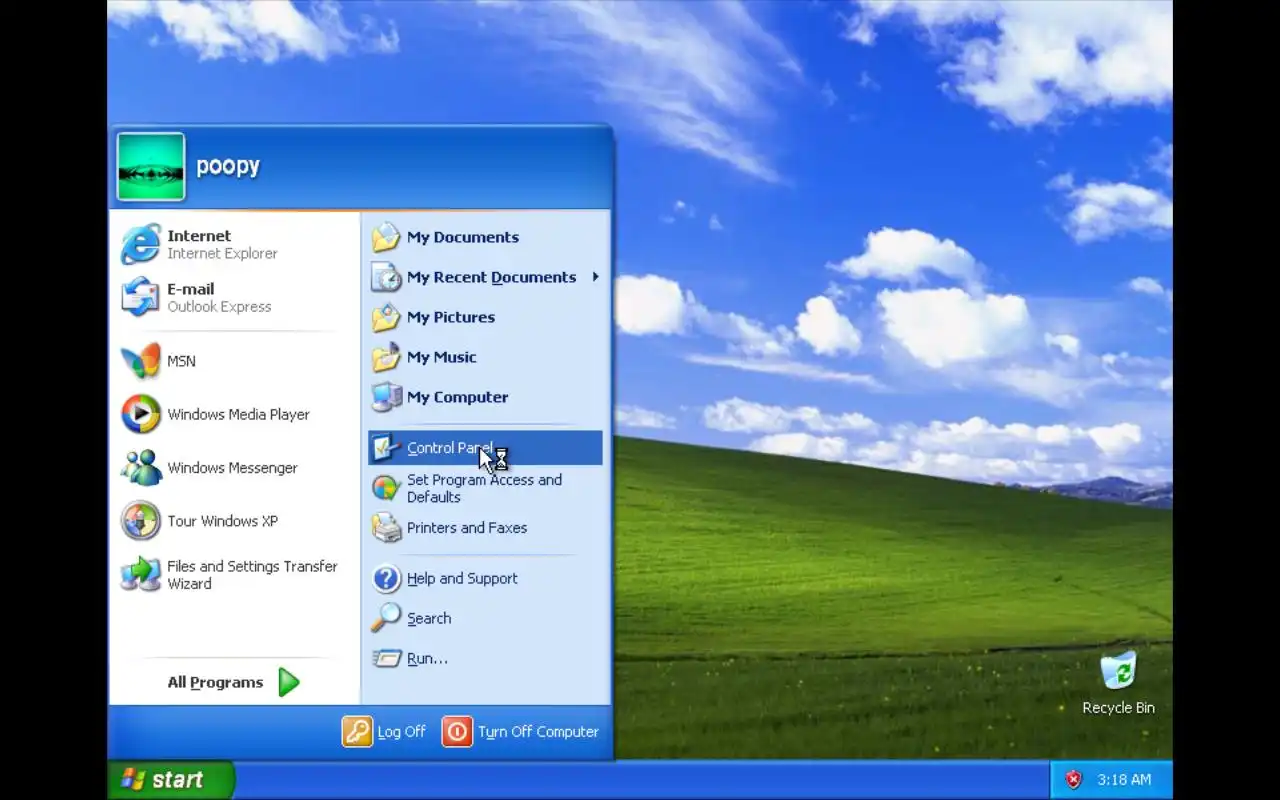This screenshot has height=800, width=1280.
Task: Select the My Documents text label
Action: click(x=463, y=237)
